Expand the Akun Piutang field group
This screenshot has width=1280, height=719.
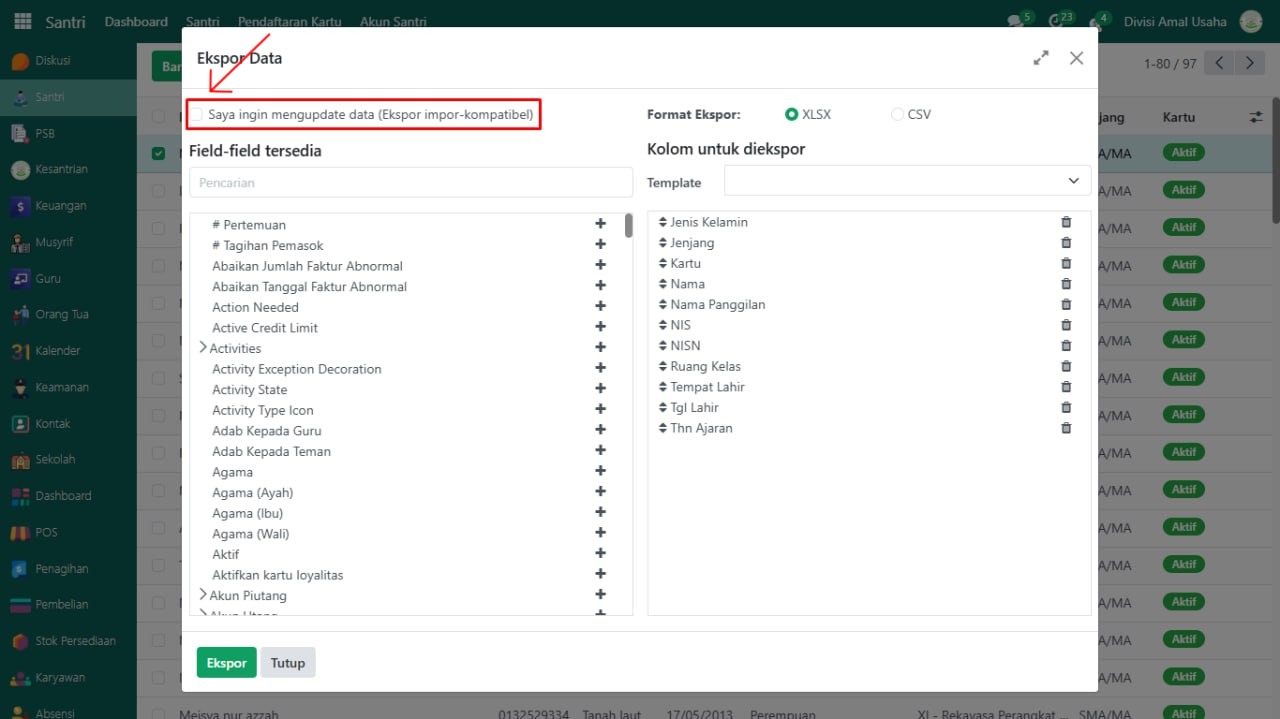203,595
